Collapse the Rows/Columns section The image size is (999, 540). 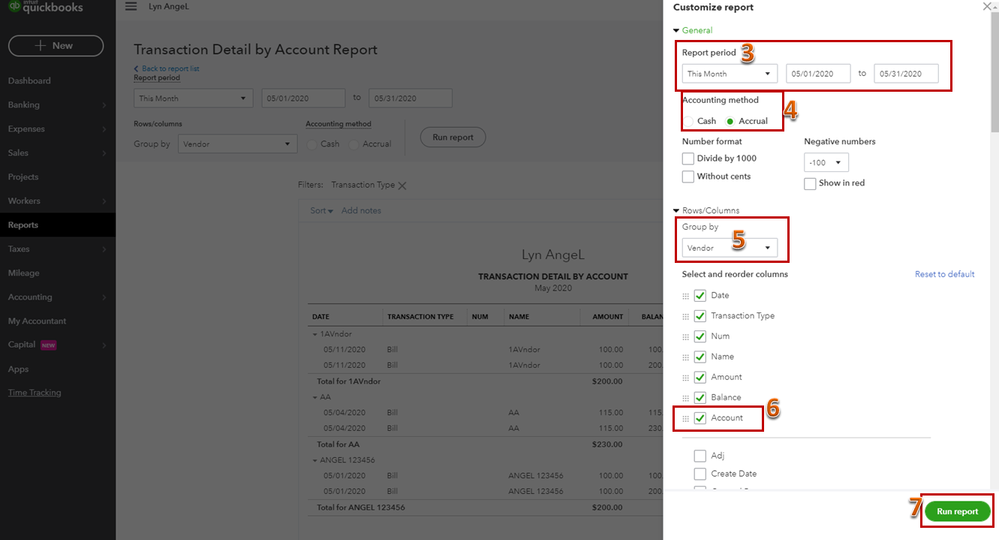pos(676,211)
